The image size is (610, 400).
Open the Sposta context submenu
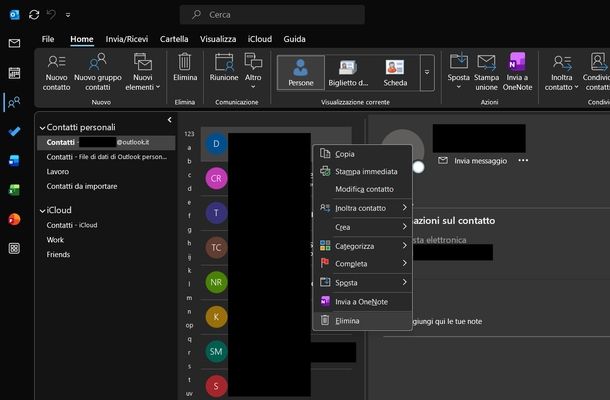click(363, 282)
